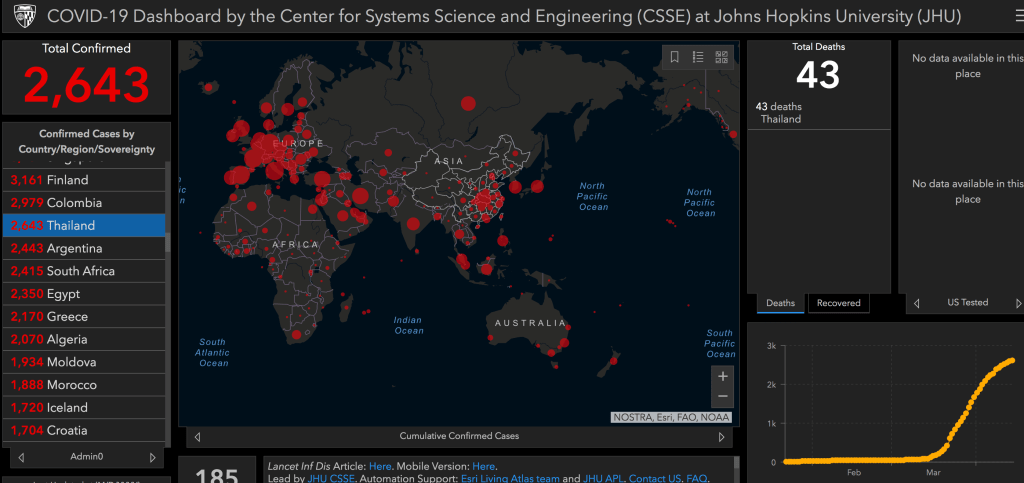Go to previous map view left arrow
This screenshot has height=483, width=1024.
pos(197,436)
